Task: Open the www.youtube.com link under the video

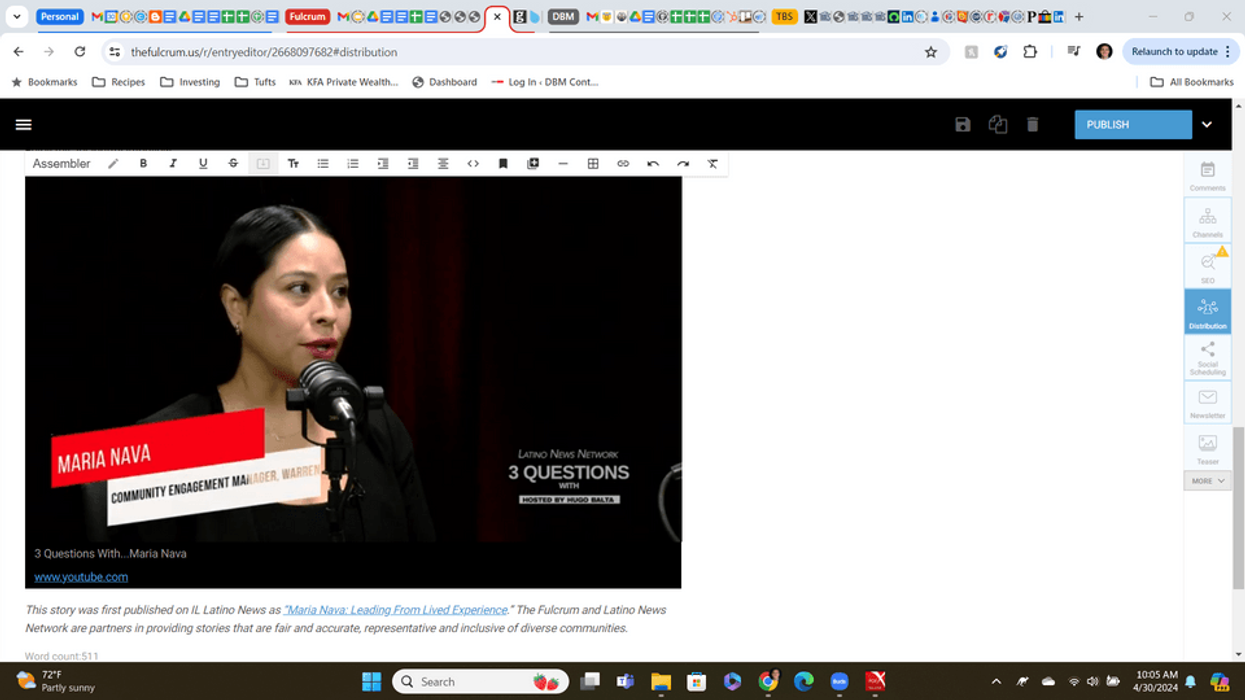Action: click(81, 576)
